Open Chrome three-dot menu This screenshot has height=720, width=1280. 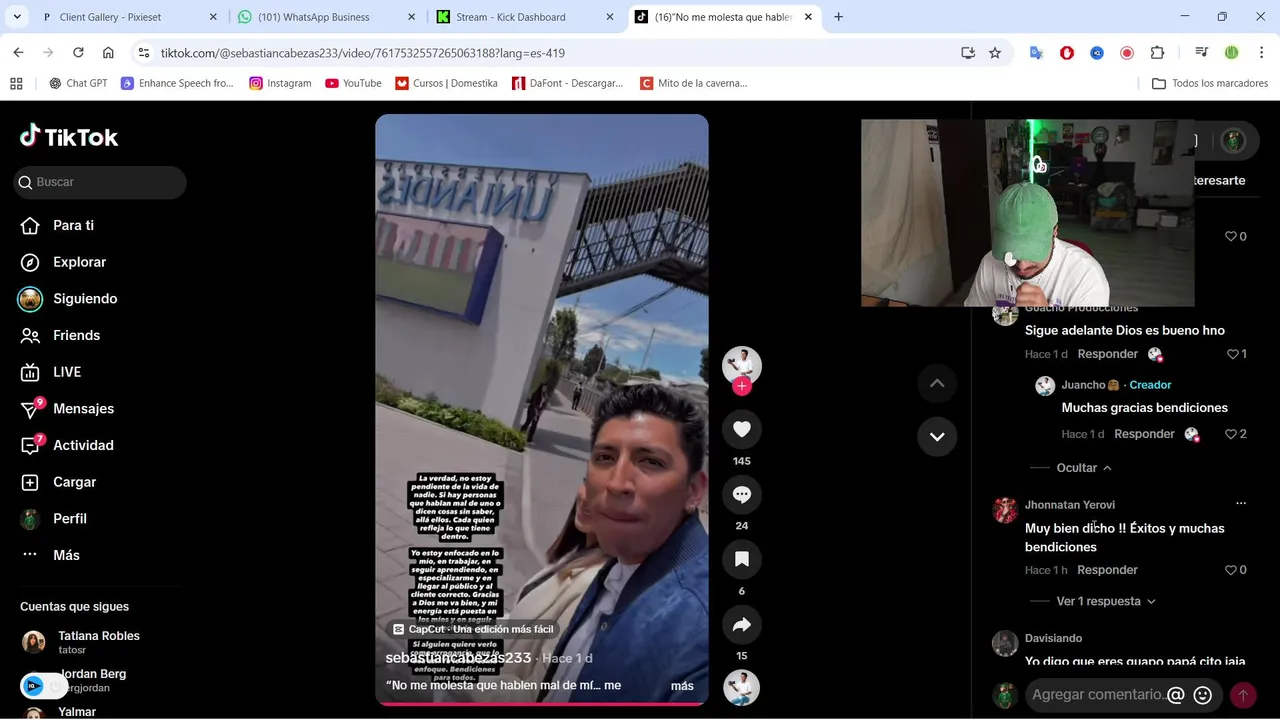pyautogui.click(x=1261, y=53)
